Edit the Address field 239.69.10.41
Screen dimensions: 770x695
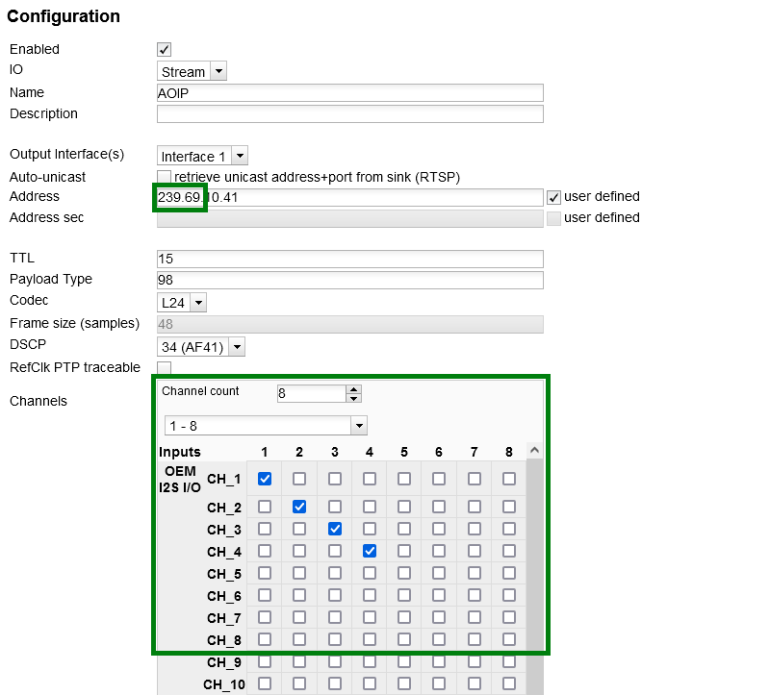[x=350, y=197]
